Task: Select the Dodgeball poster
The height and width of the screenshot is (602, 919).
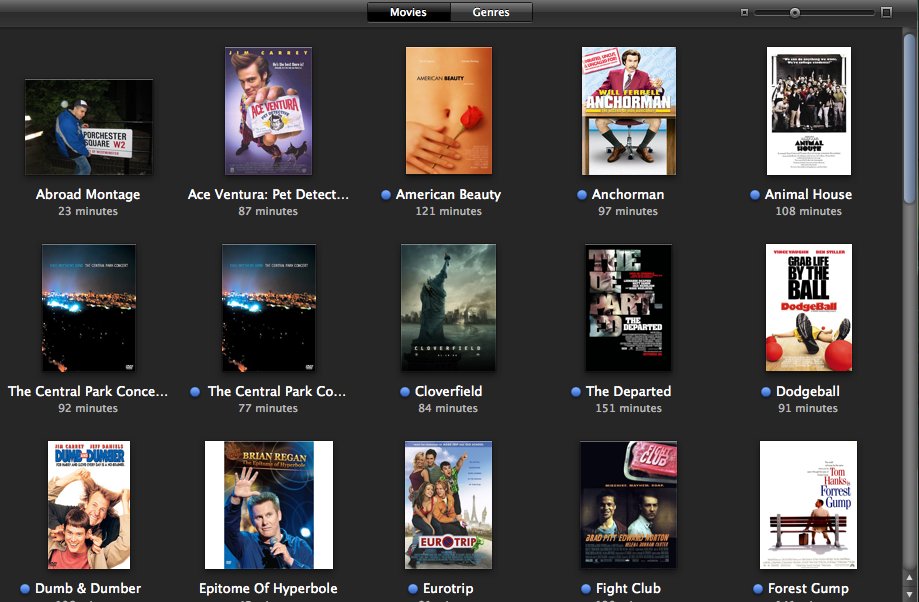Action: click(x=809, y=308)
